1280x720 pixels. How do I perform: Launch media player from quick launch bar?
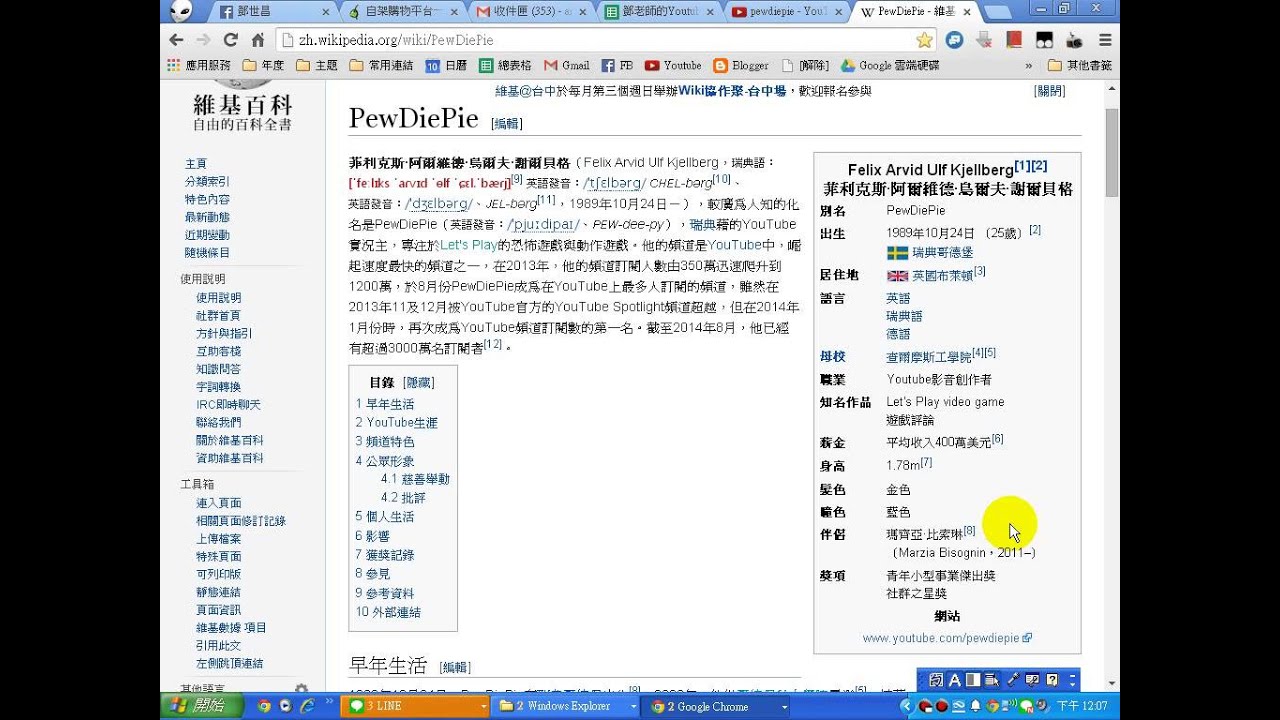tap(286, 706)
